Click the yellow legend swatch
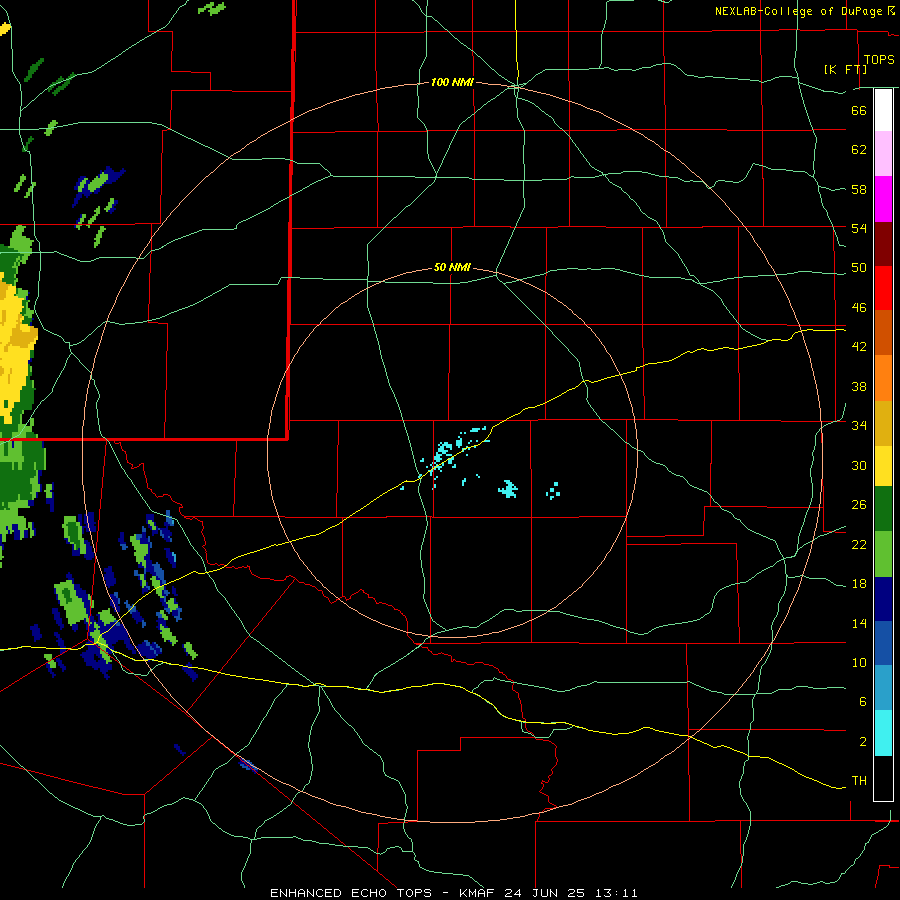This screenshot has height=900, width=900. pyautogui.click(x=883, y=465)
